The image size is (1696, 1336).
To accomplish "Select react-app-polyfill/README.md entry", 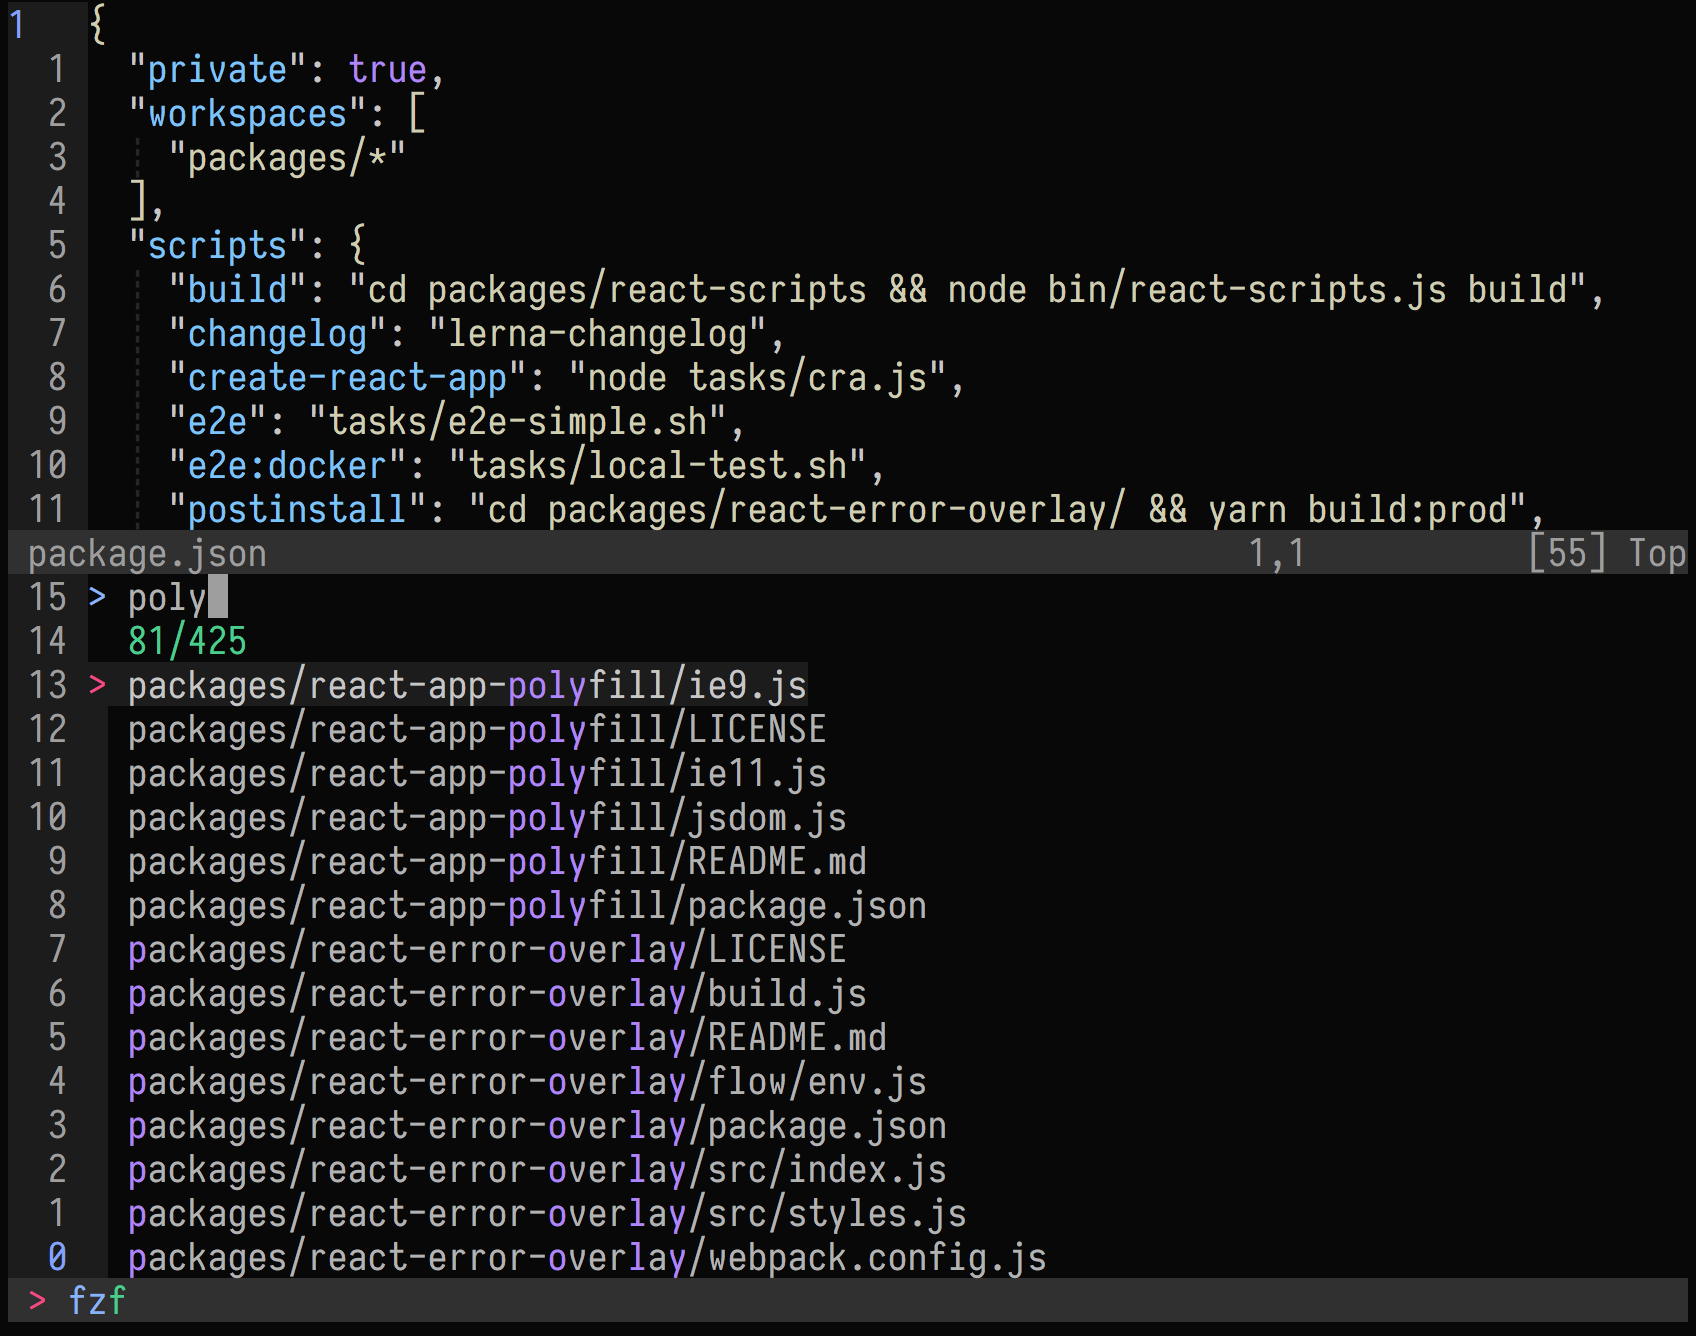I will (x=497, y=862).
